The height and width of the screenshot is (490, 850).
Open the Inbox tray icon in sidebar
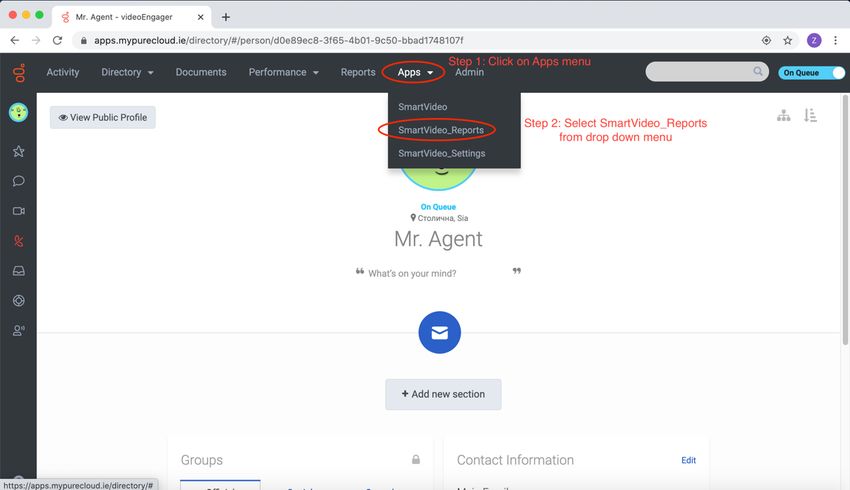pyautogui.click(x=18, y=270)
